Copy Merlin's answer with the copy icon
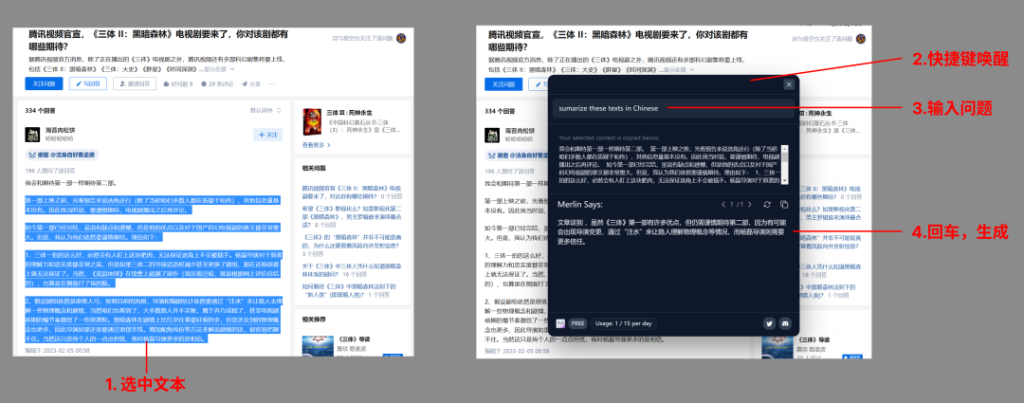 point(785,204)
